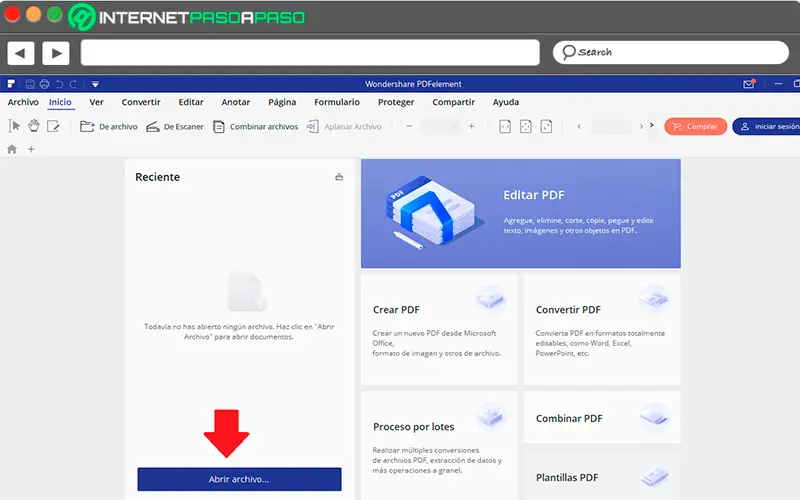Open the Anotar tab
This screenshot has width=800, height=500.
point(236,102)
